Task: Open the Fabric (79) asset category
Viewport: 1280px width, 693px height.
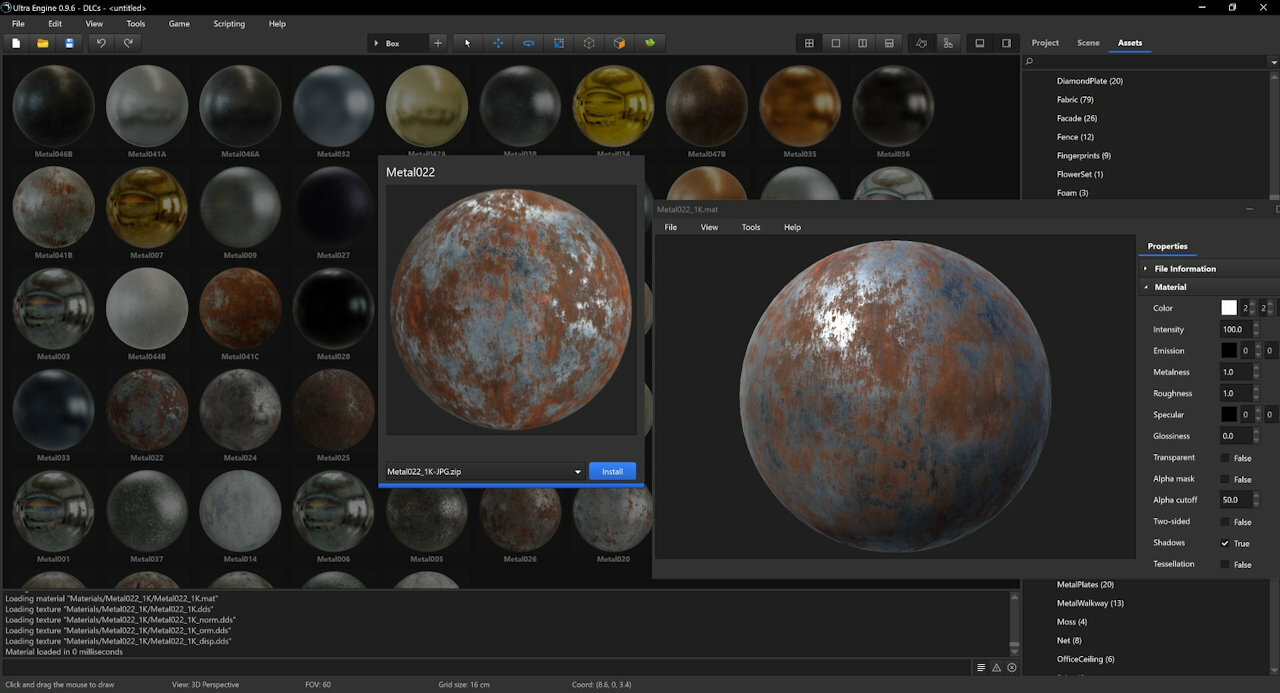Action: [x=1074, y=100]
